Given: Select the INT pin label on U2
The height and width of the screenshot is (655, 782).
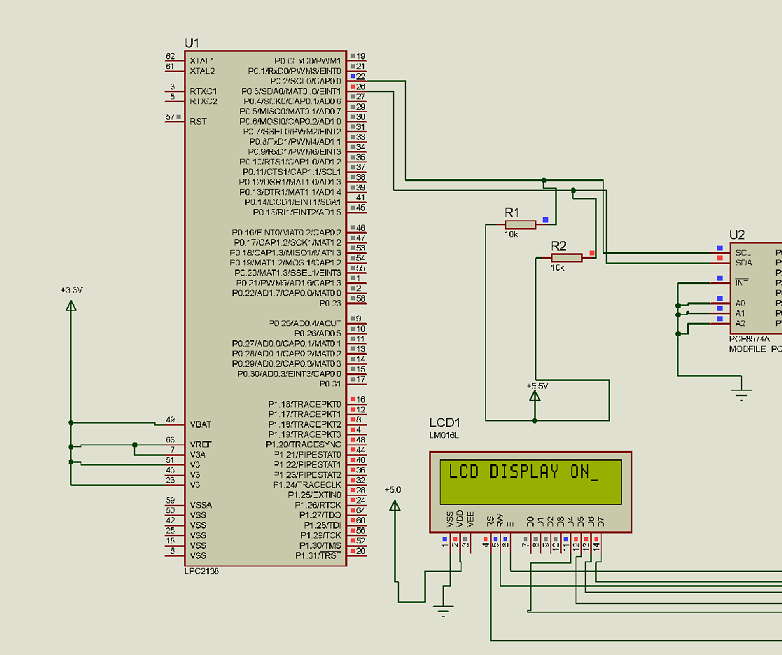Looking at the screenshot, I should pyautogui.click(x=742, y=283).
